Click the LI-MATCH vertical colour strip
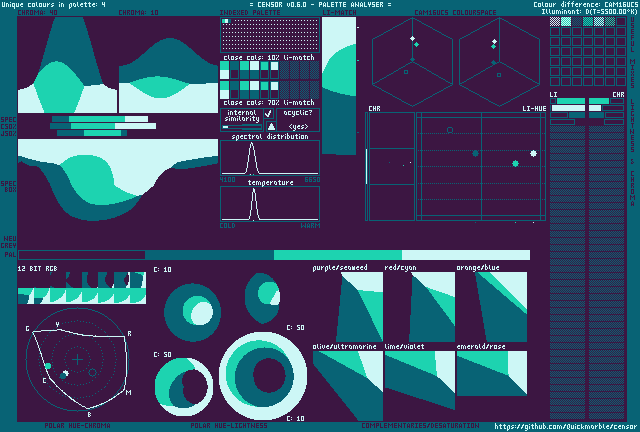640x432 pixels. (x=339, y=86)
